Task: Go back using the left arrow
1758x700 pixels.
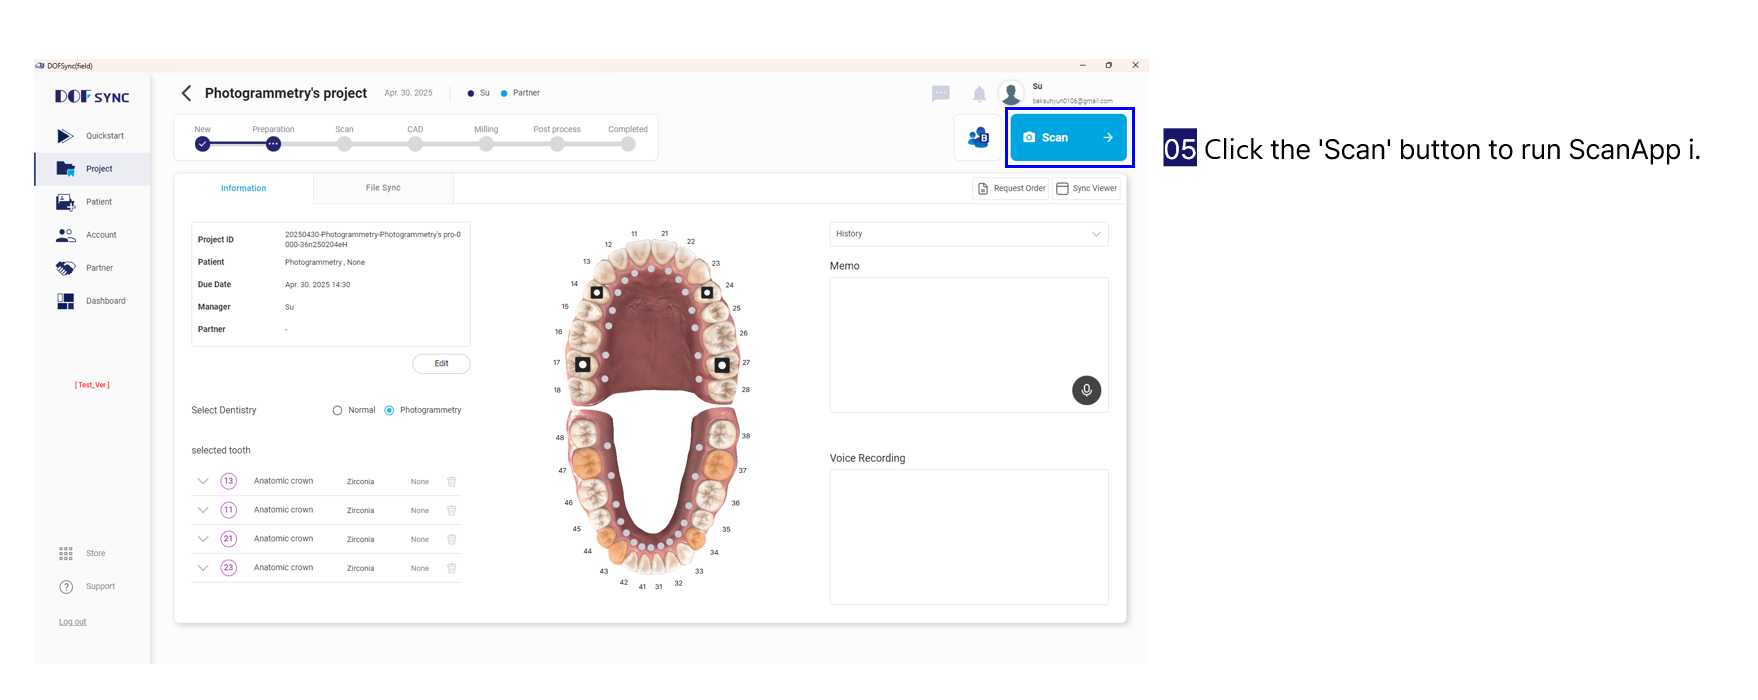Action: 186,93
